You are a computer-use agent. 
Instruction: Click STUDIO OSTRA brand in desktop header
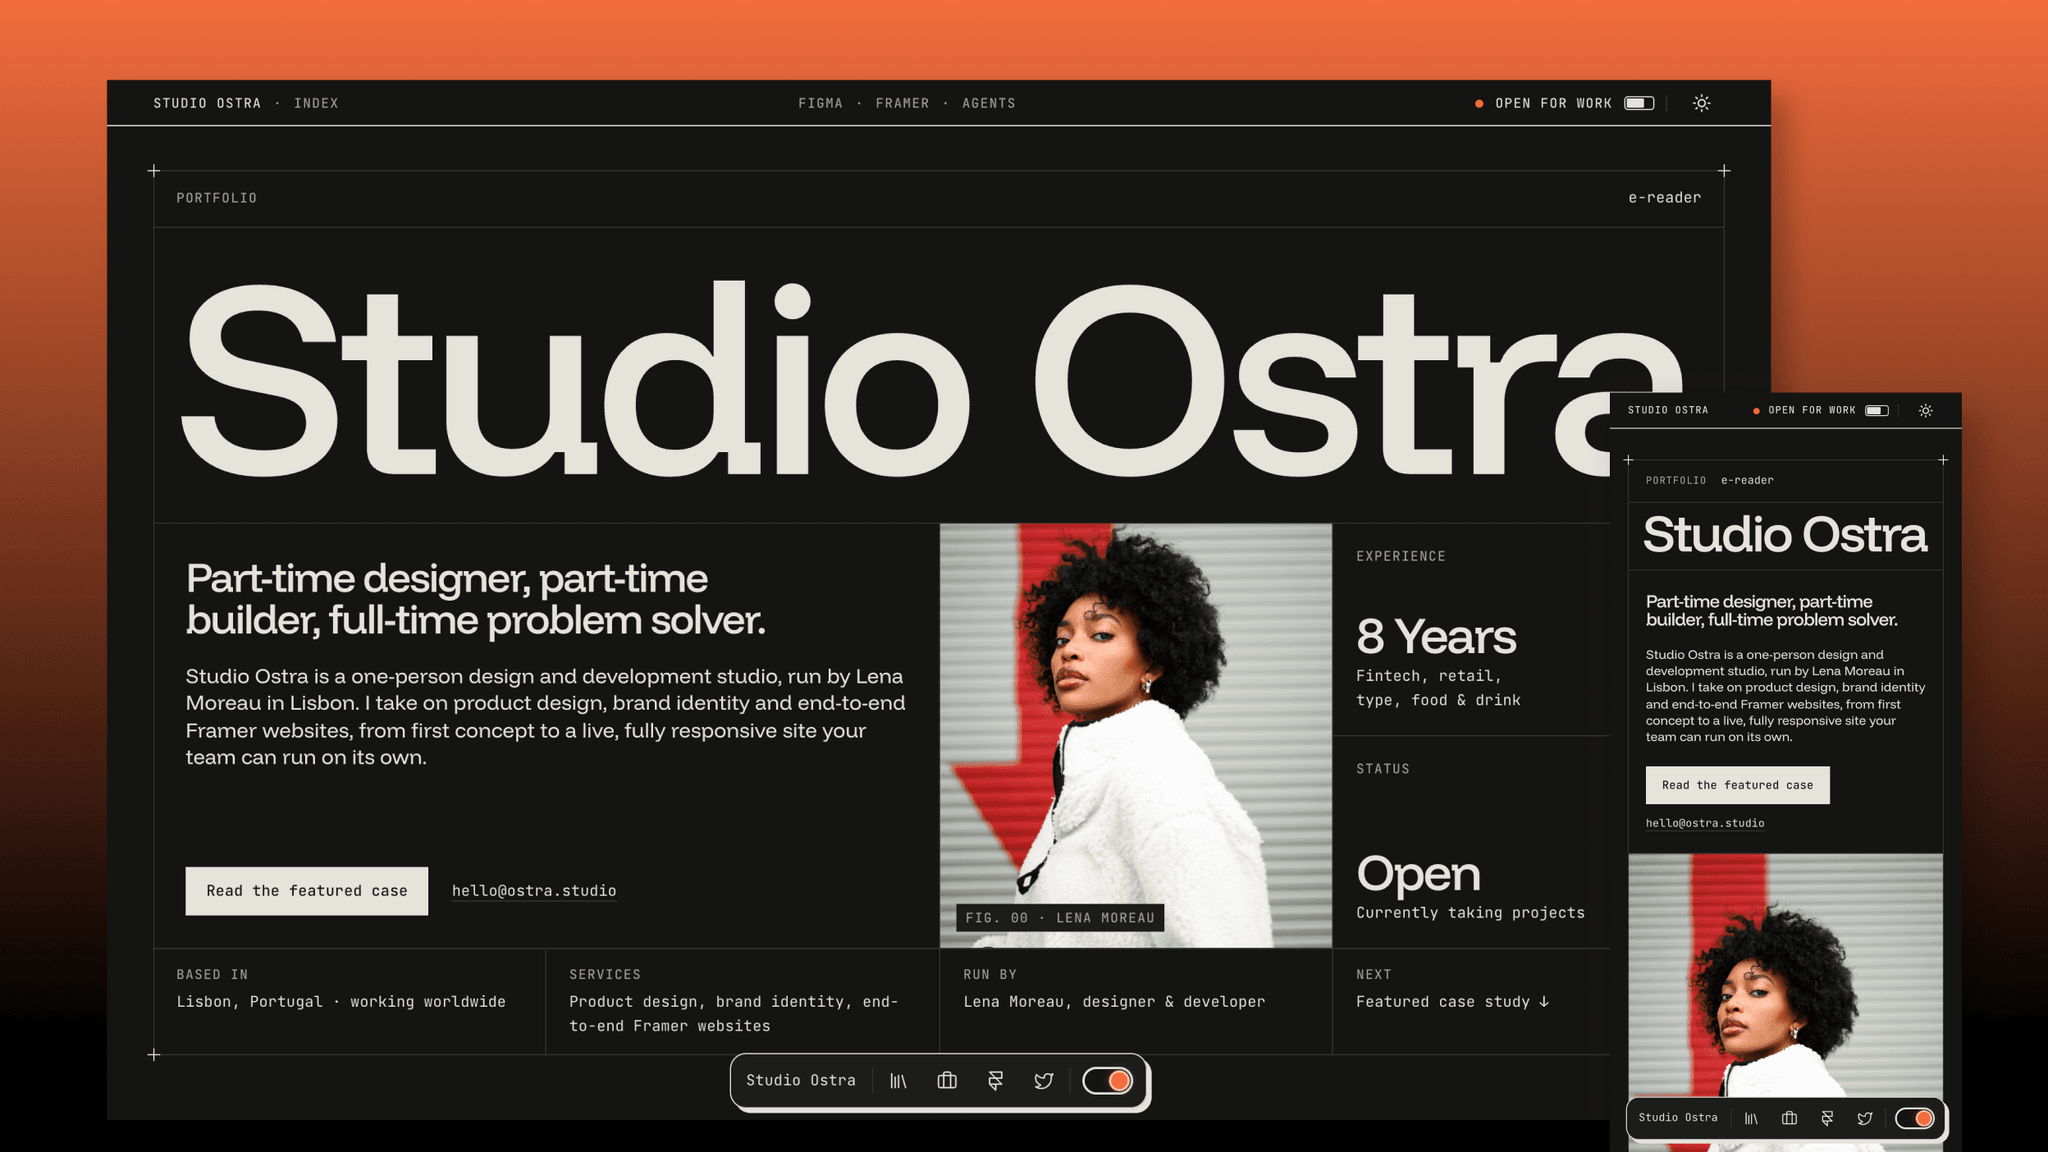(207, 103)
